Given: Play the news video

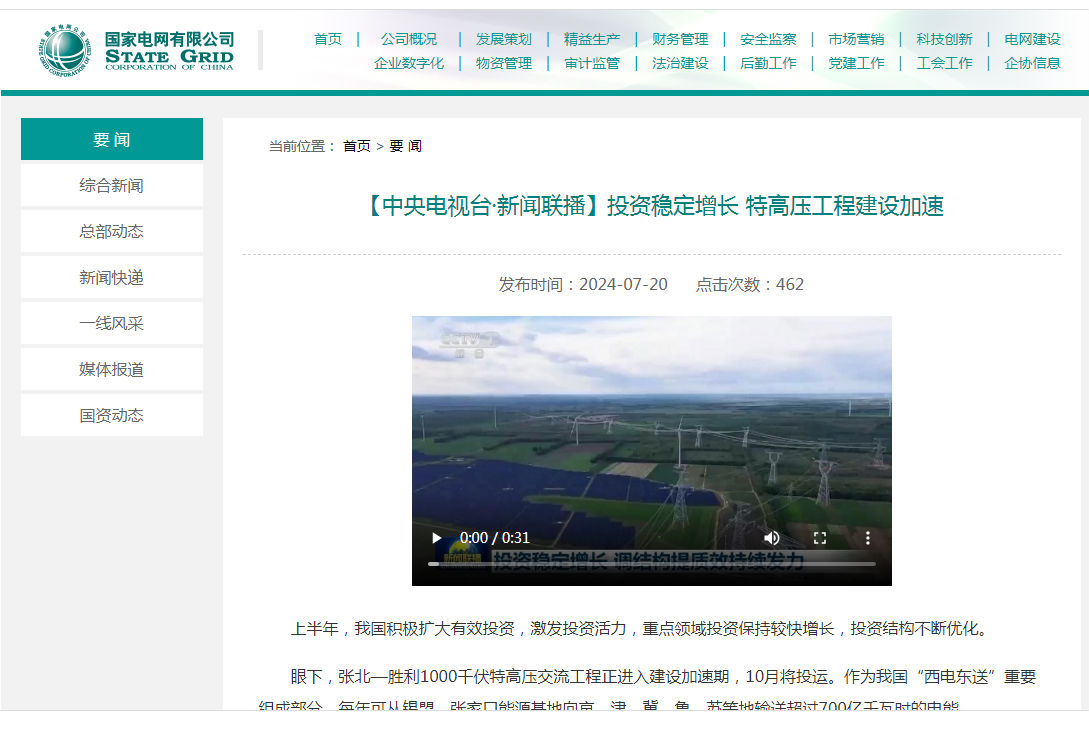Looking at the screenshot, I should click(437, 538).
